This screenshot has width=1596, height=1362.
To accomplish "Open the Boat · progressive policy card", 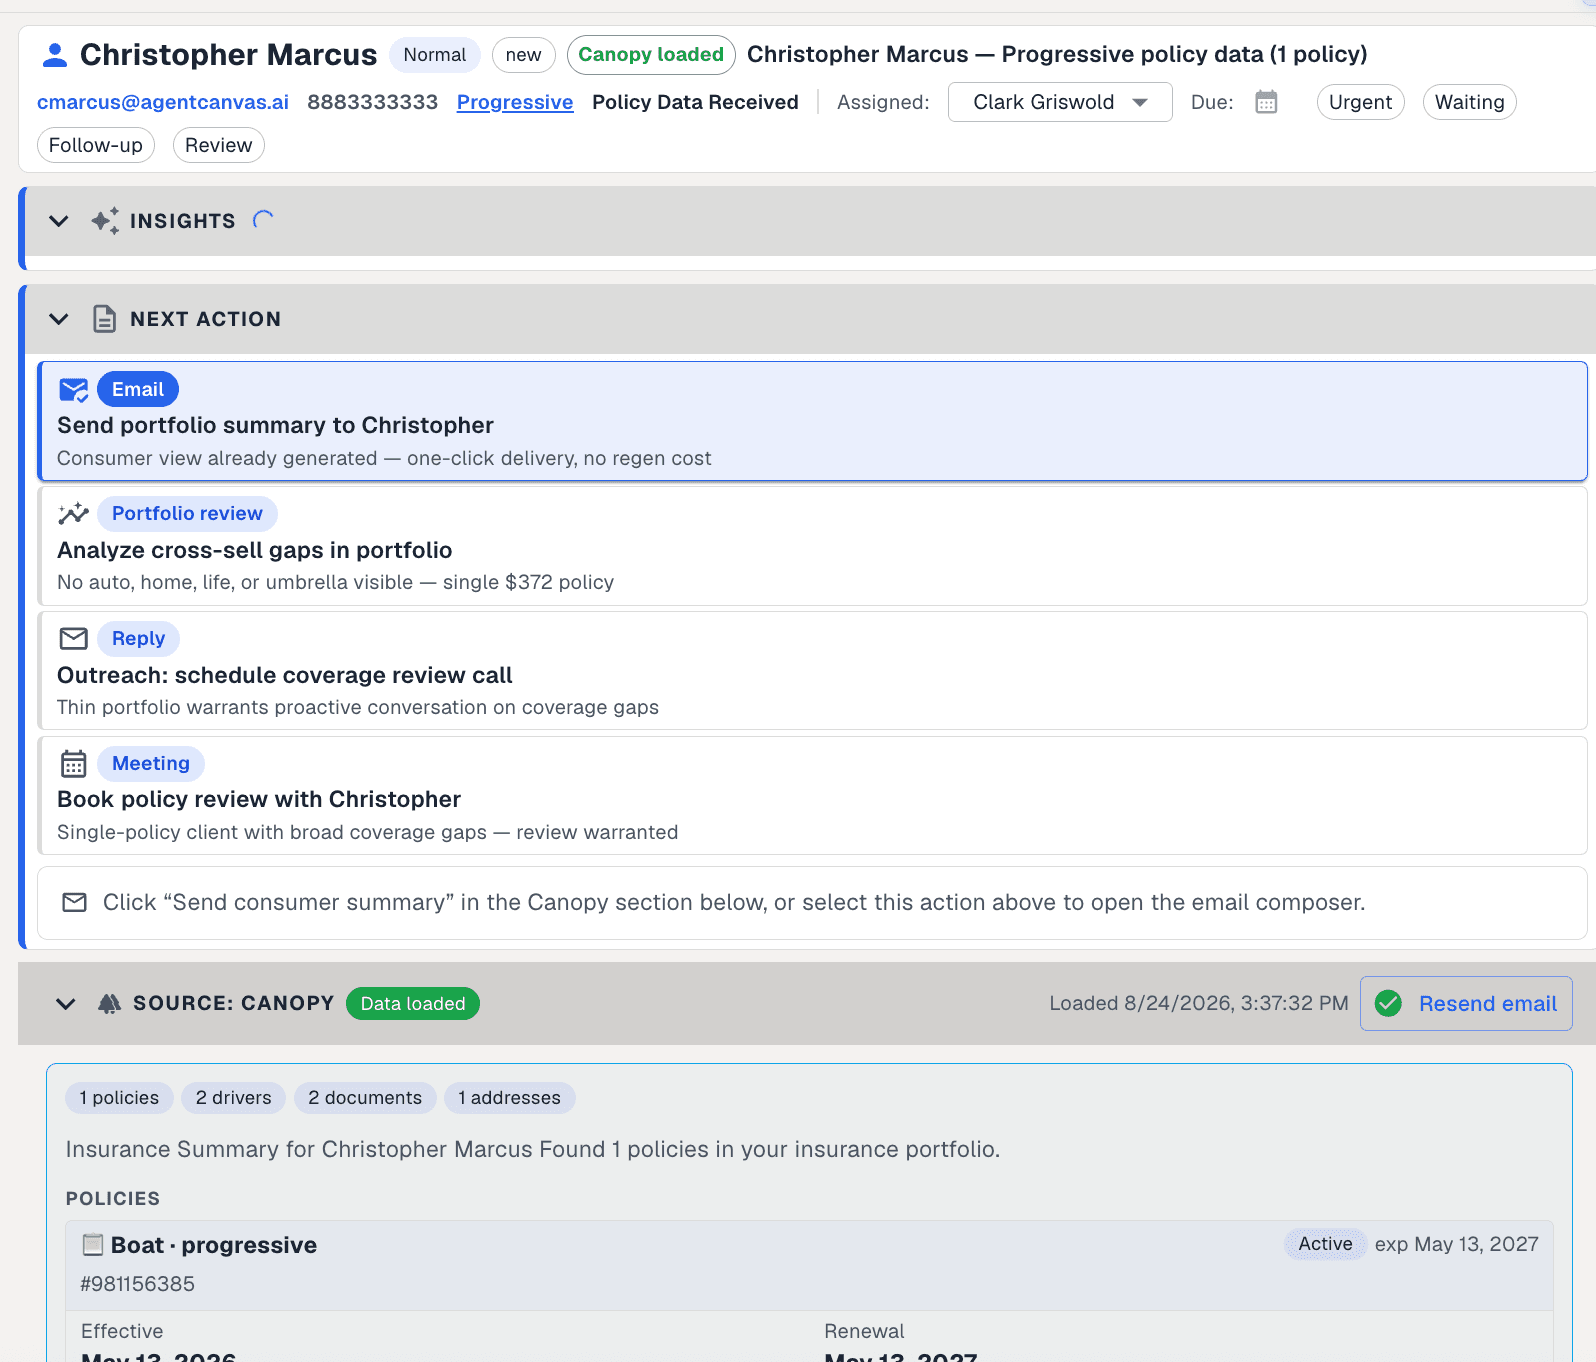I will [809, 1265].
